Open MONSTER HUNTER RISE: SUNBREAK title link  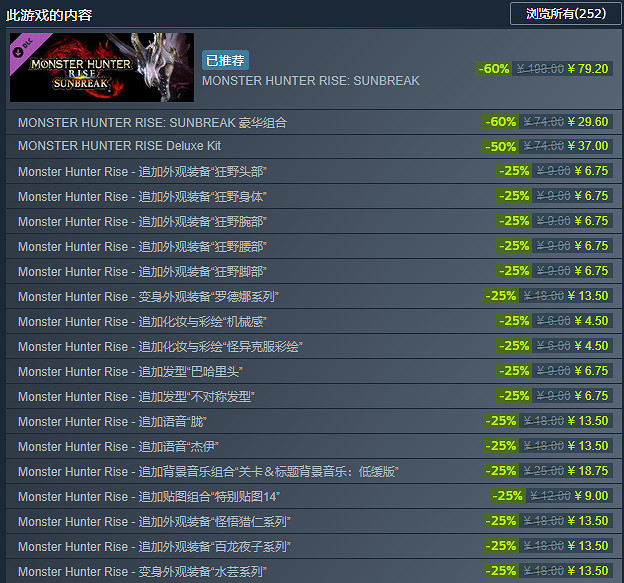click(311, 81)
